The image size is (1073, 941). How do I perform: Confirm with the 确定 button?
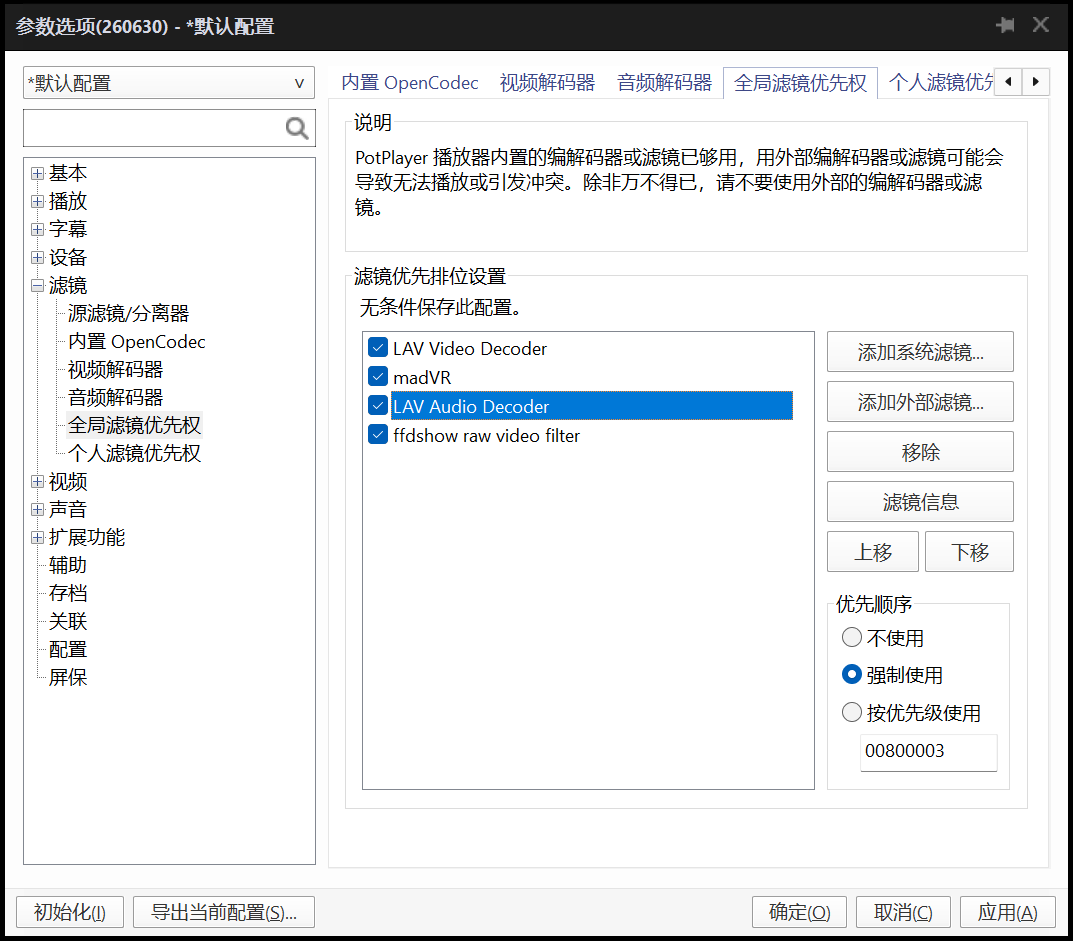coord(799,912)
